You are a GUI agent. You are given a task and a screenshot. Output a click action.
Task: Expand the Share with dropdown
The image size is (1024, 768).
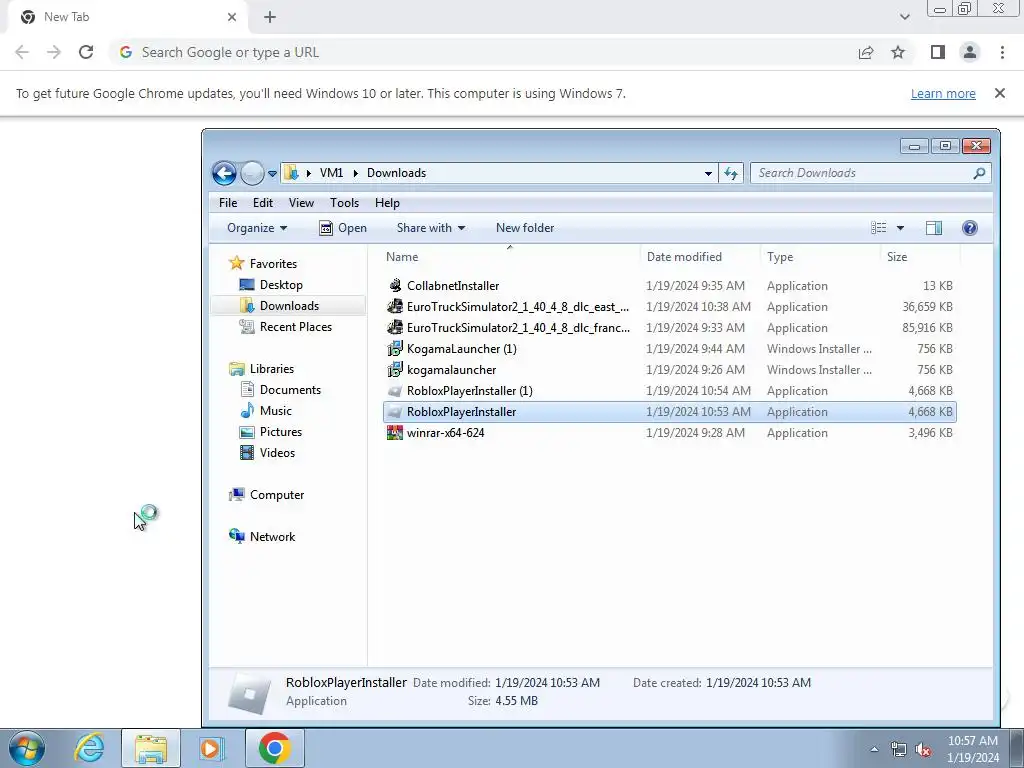click(431, 228)
